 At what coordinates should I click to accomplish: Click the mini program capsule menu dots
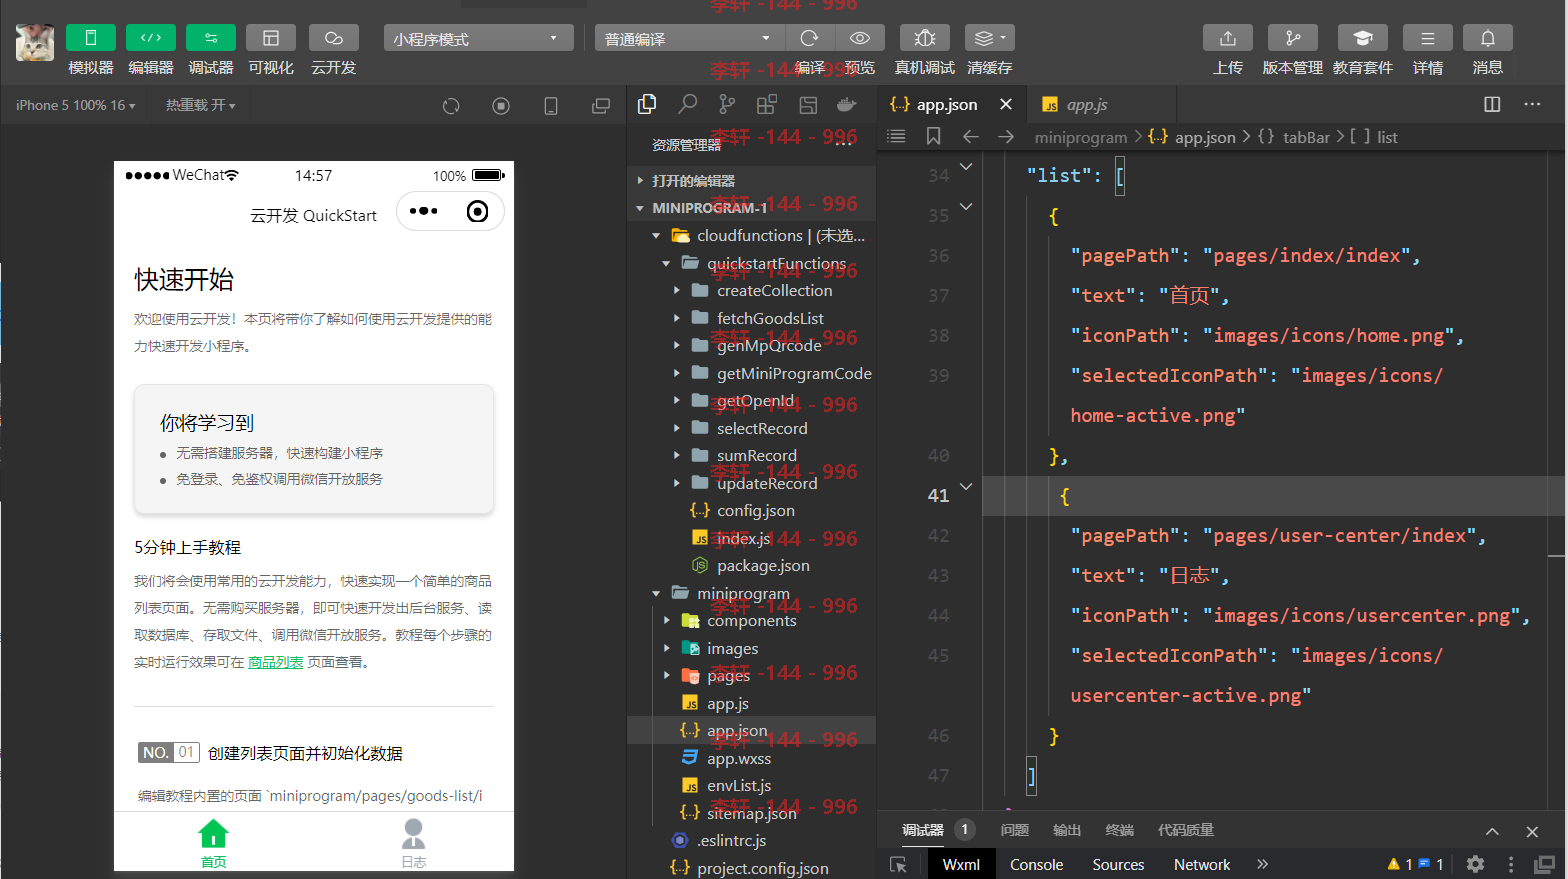tap(423, 211)
